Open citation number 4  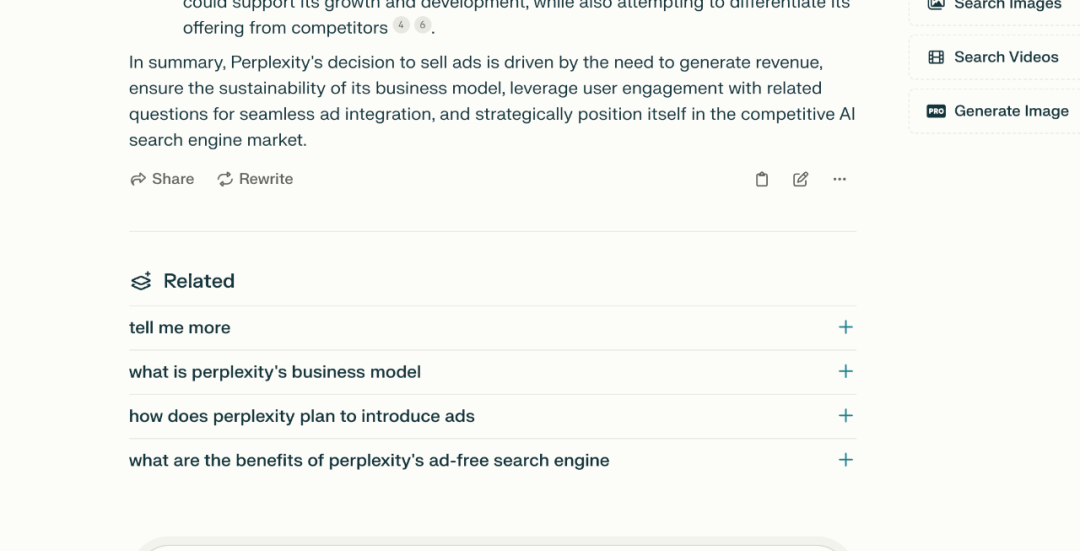pyautogui.click(x=401, y=25)
